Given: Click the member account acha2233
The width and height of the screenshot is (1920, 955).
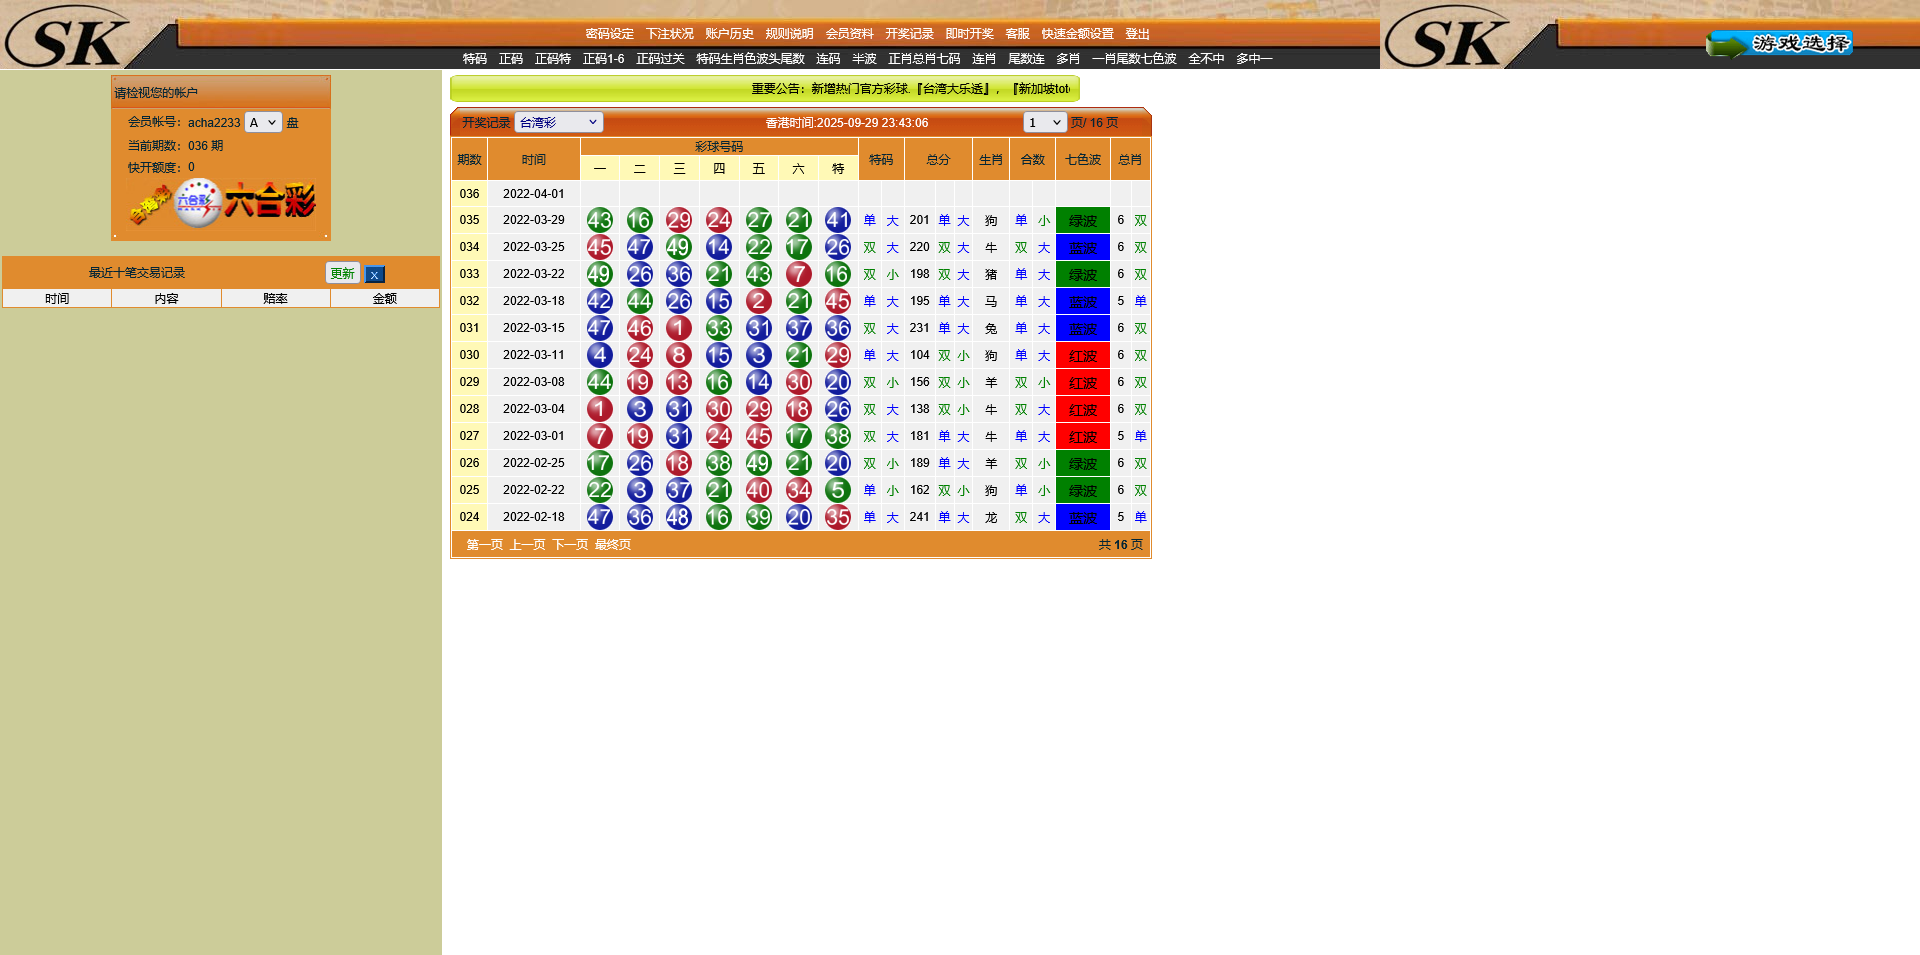Looking at the screenshot, I should [x=214, y=123].
